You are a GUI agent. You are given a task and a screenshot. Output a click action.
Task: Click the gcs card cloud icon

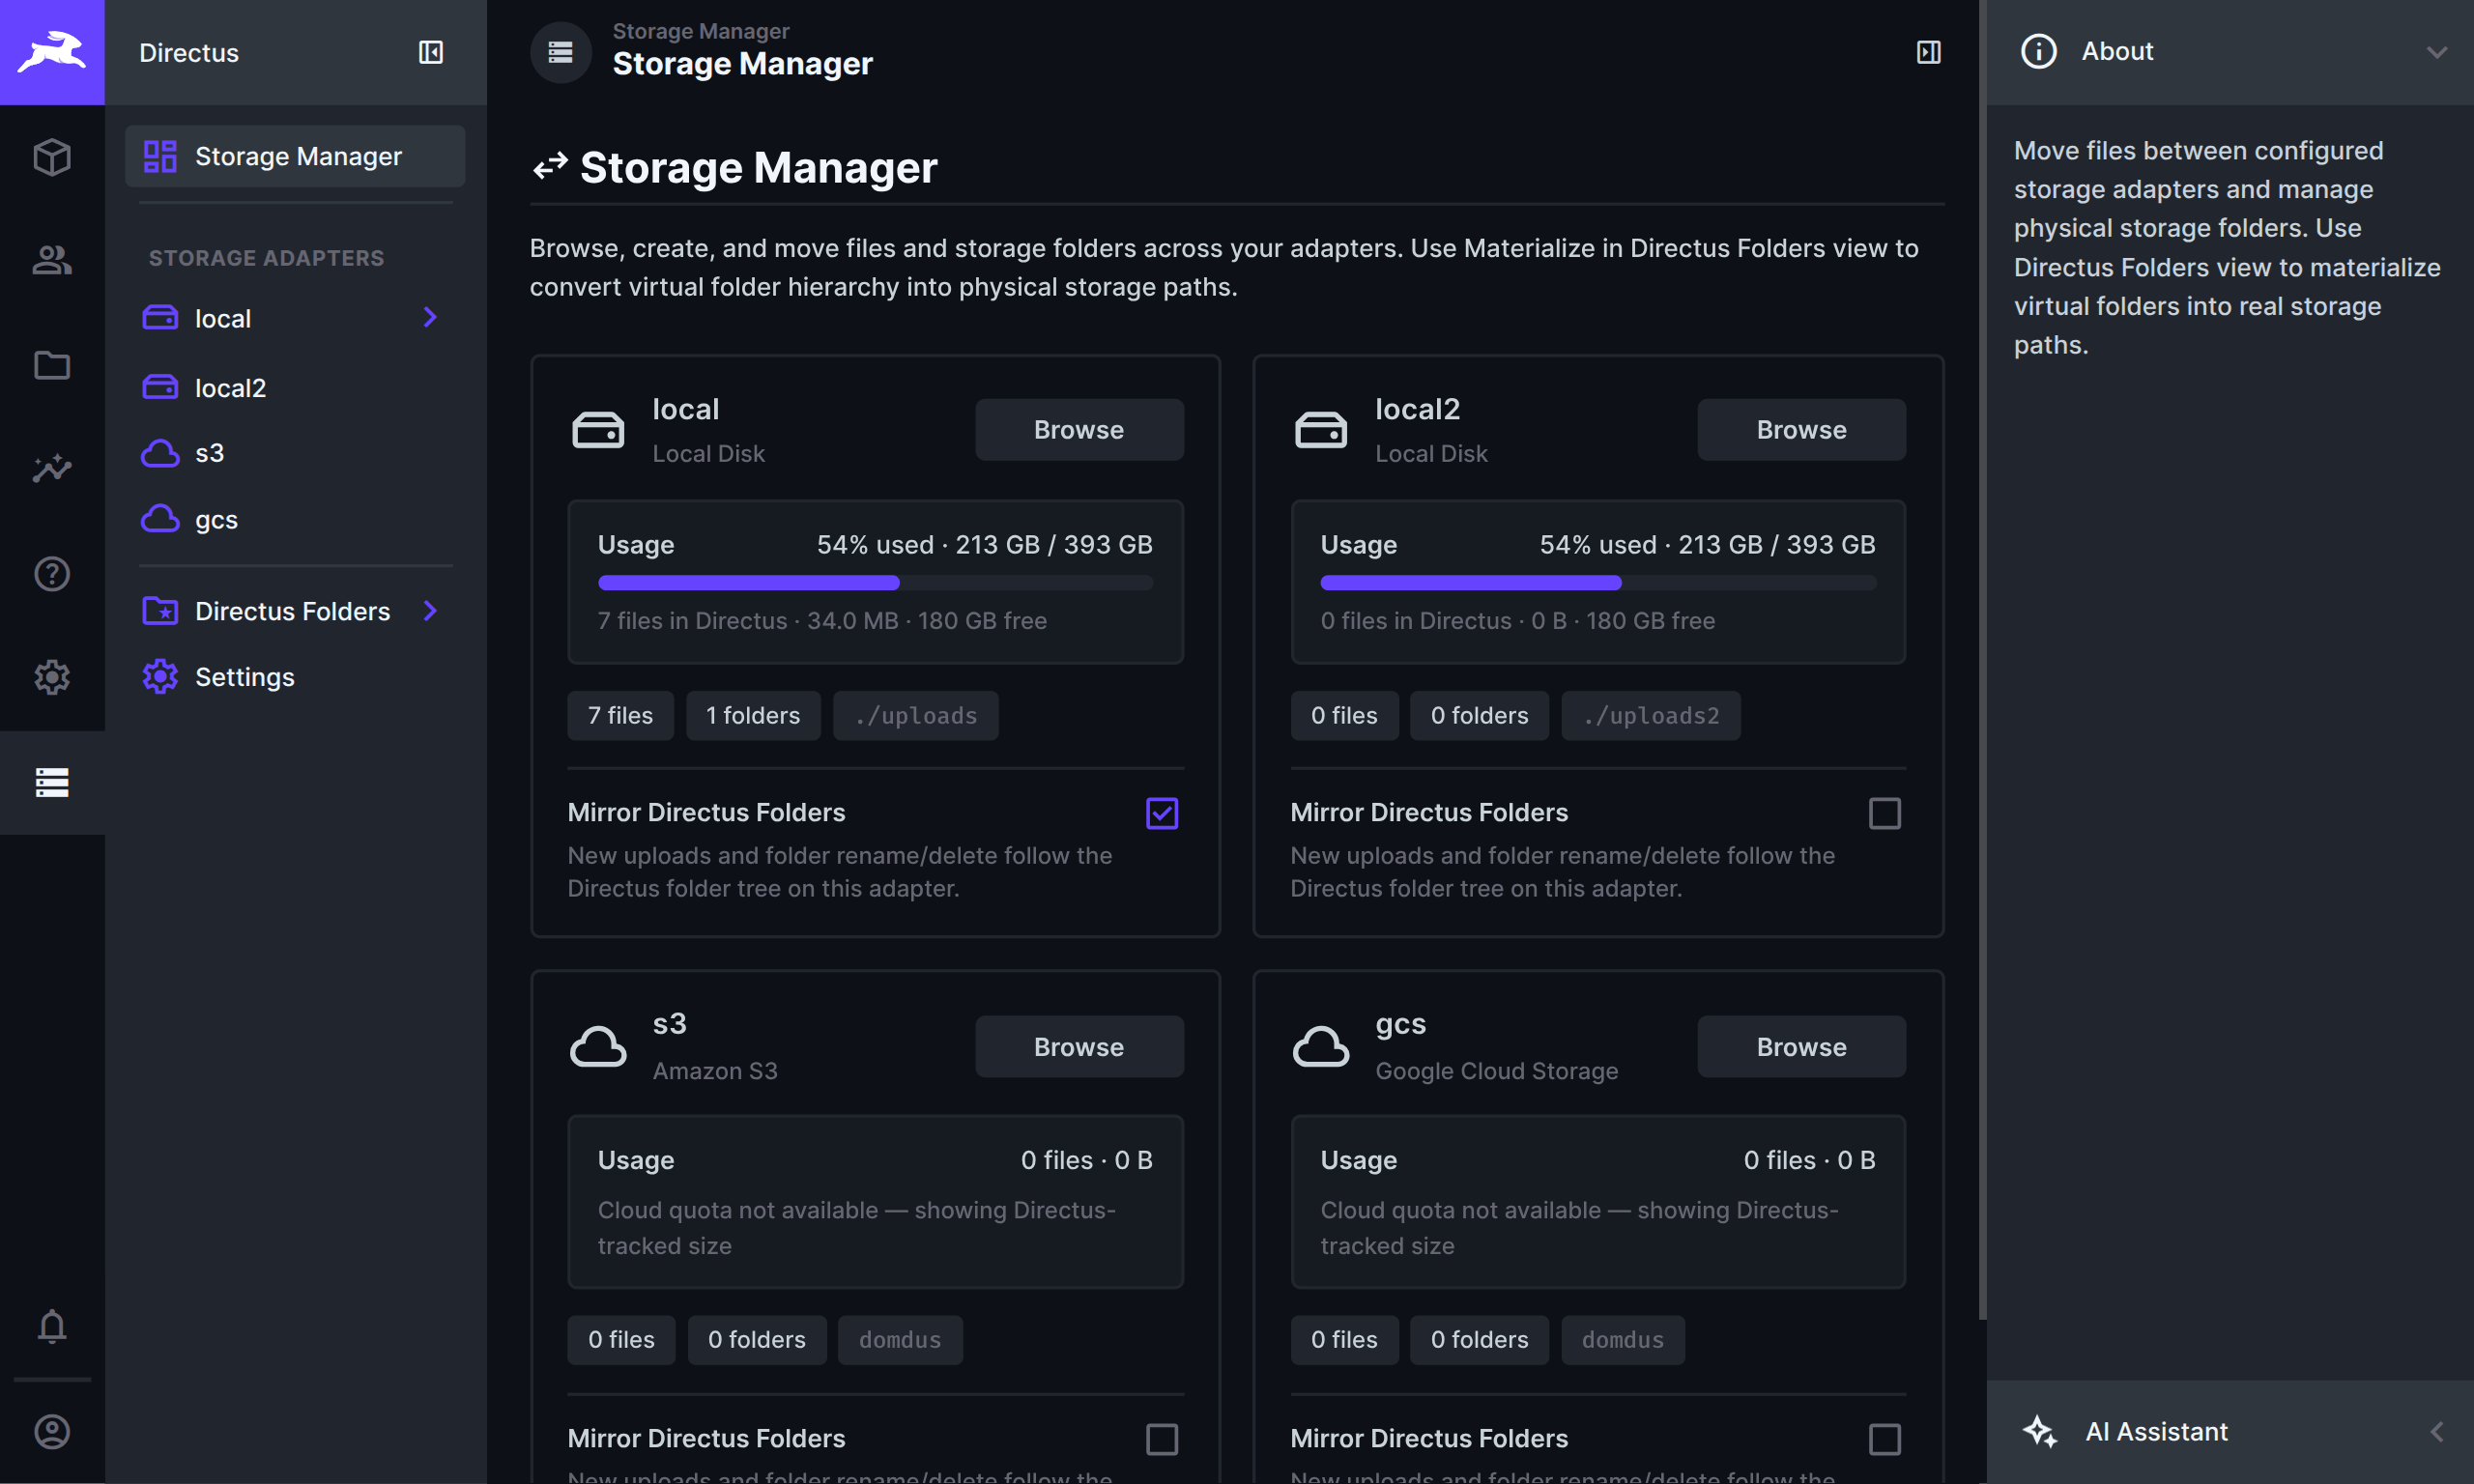pos(1321,1046)
